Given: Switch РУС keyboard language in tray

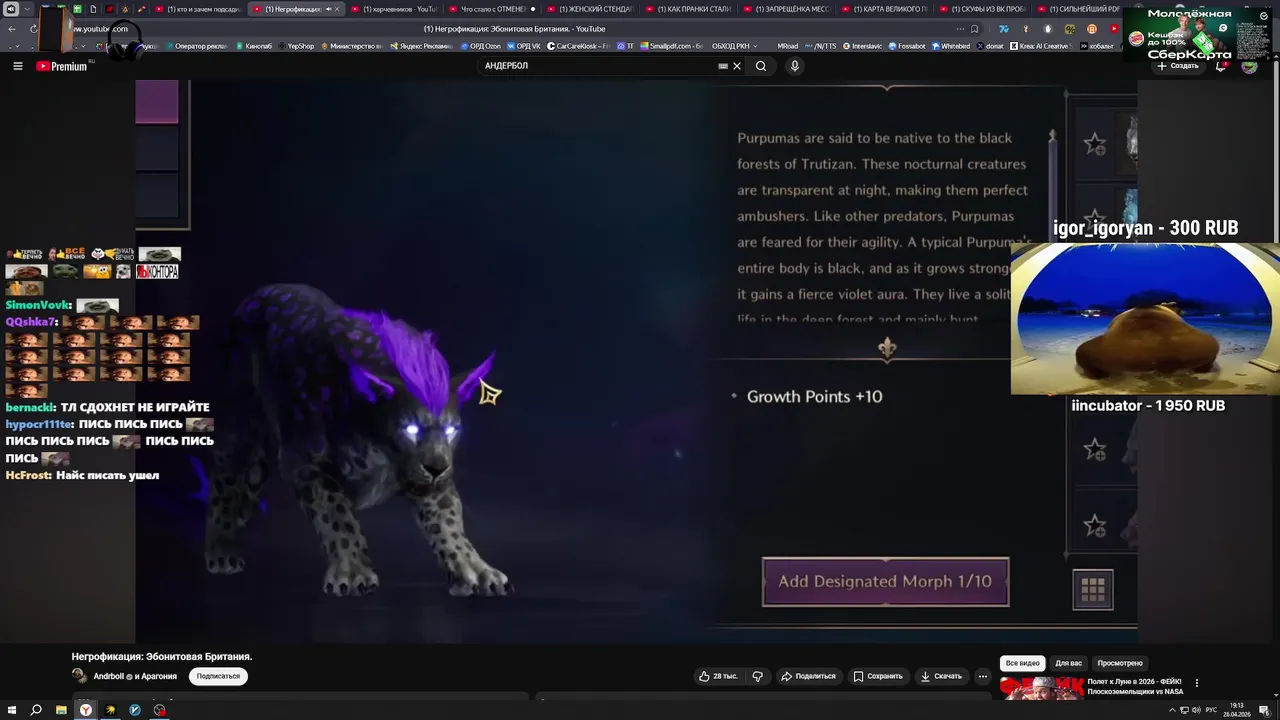Looking at the screenshot, I should [x=1211, y=710].
